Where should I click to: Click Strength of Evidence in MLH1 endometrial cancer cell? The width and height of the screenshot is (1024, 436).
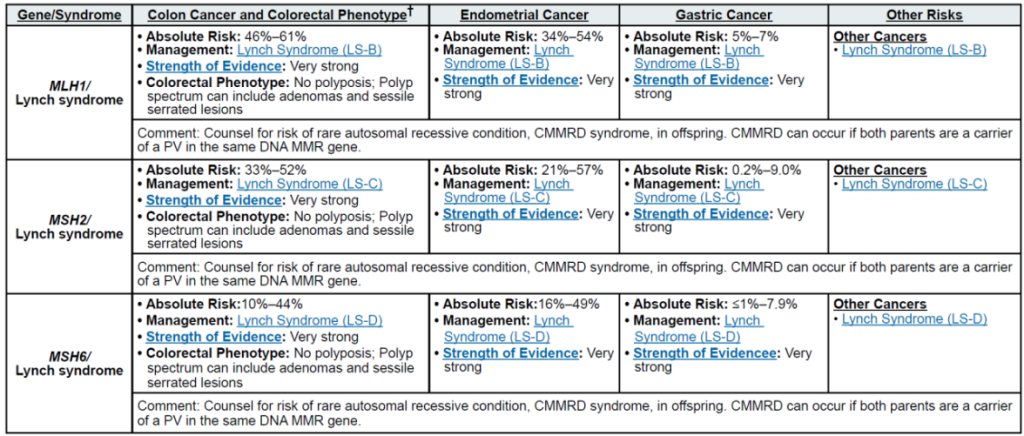pos(511,79)
